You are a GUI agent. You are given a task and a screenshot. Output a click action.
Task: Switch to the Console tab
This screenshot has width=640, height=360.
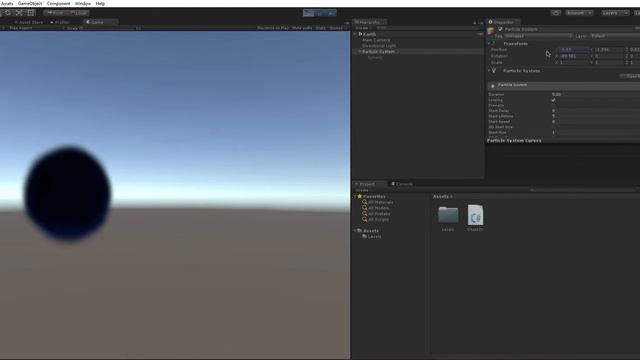pyautogui.click(x=402, y=184)
